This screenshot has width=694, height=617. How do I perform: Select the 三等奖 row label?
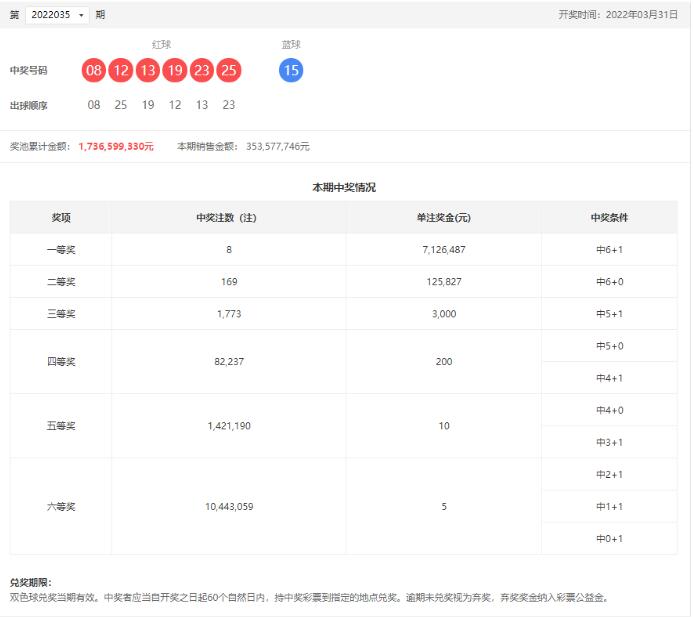(61, 314)
